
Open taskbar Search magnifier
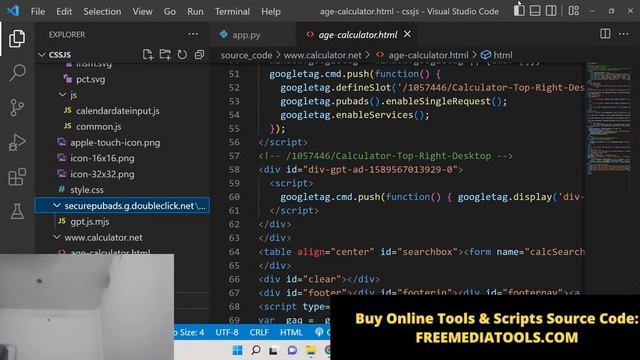tap(256, 350)
